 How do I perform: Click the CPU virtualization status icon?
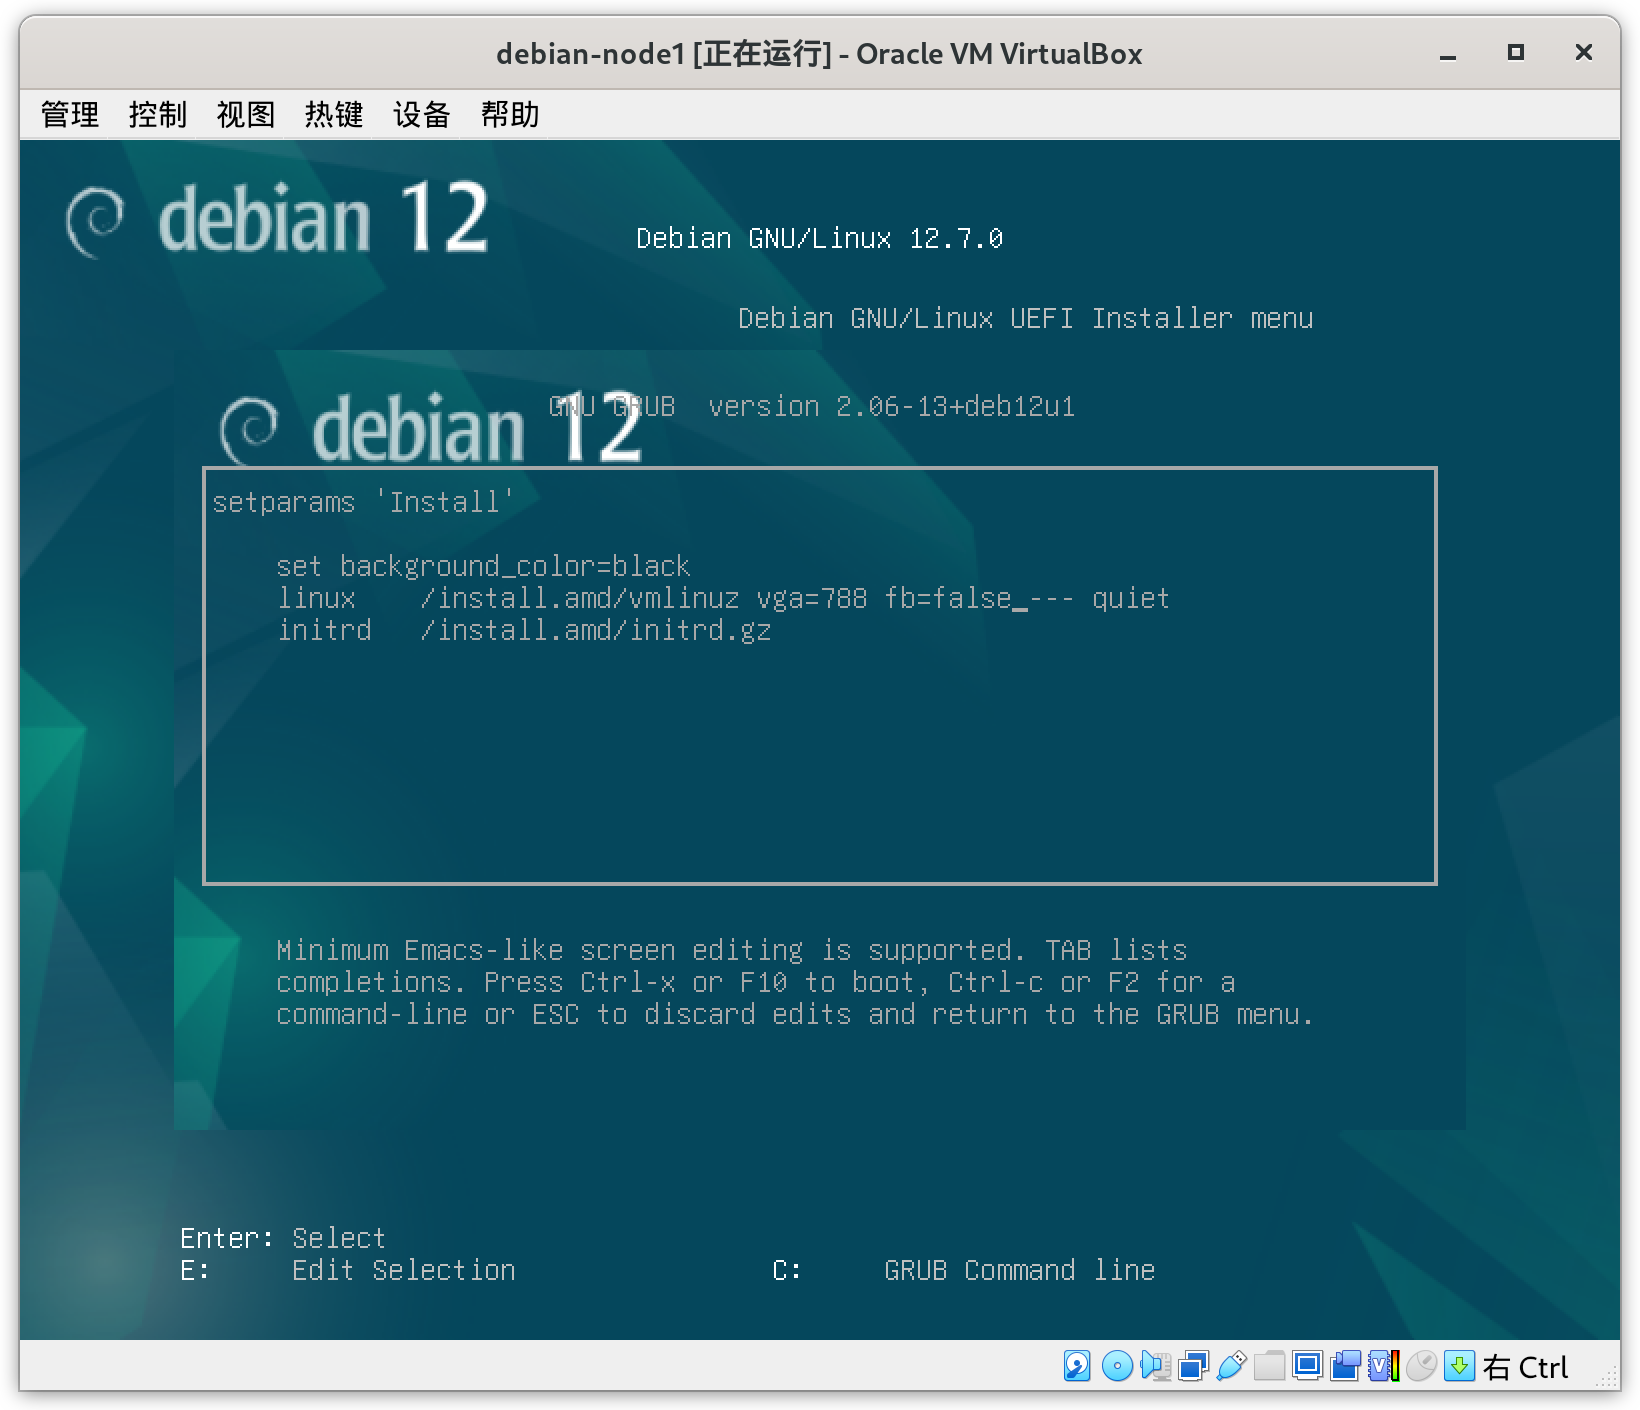pos(1383,1366)
